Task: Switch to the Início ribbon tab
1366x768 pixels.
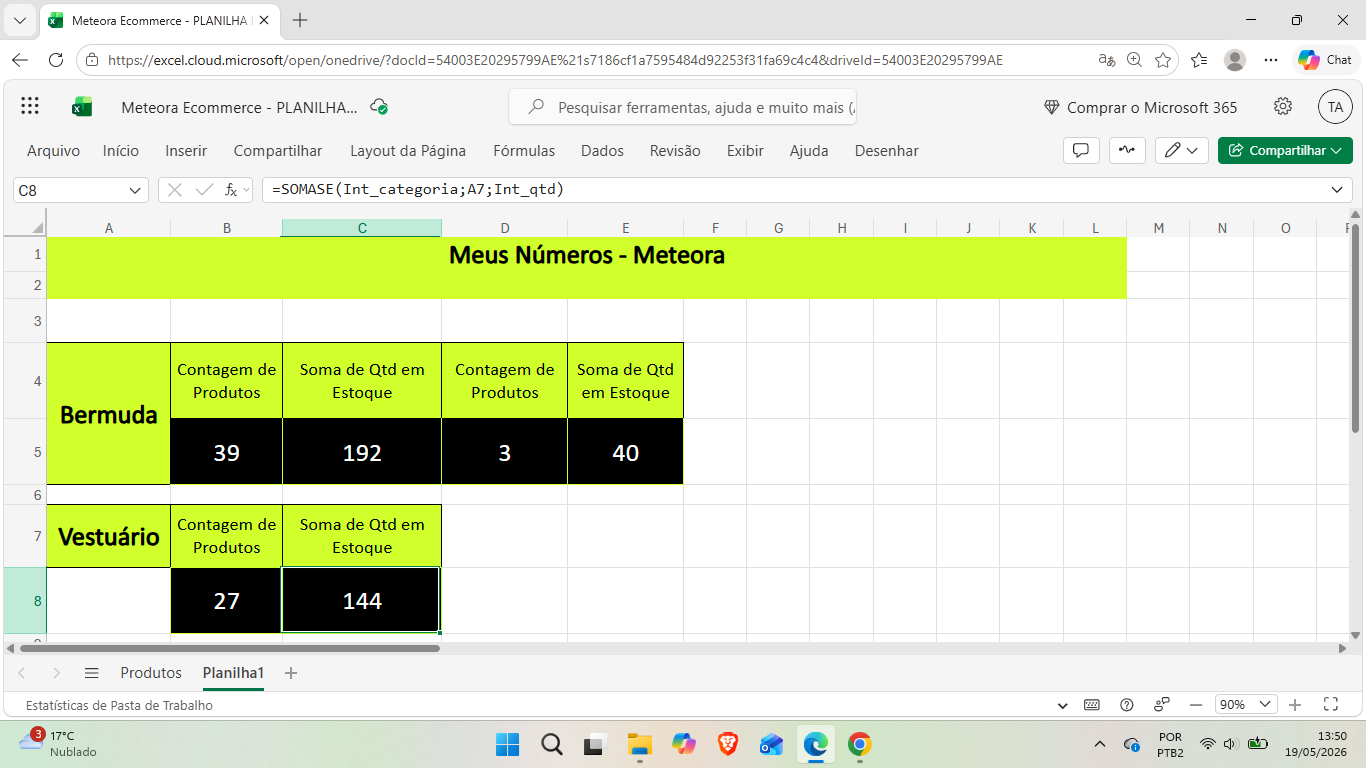Action: pos(121,150)
